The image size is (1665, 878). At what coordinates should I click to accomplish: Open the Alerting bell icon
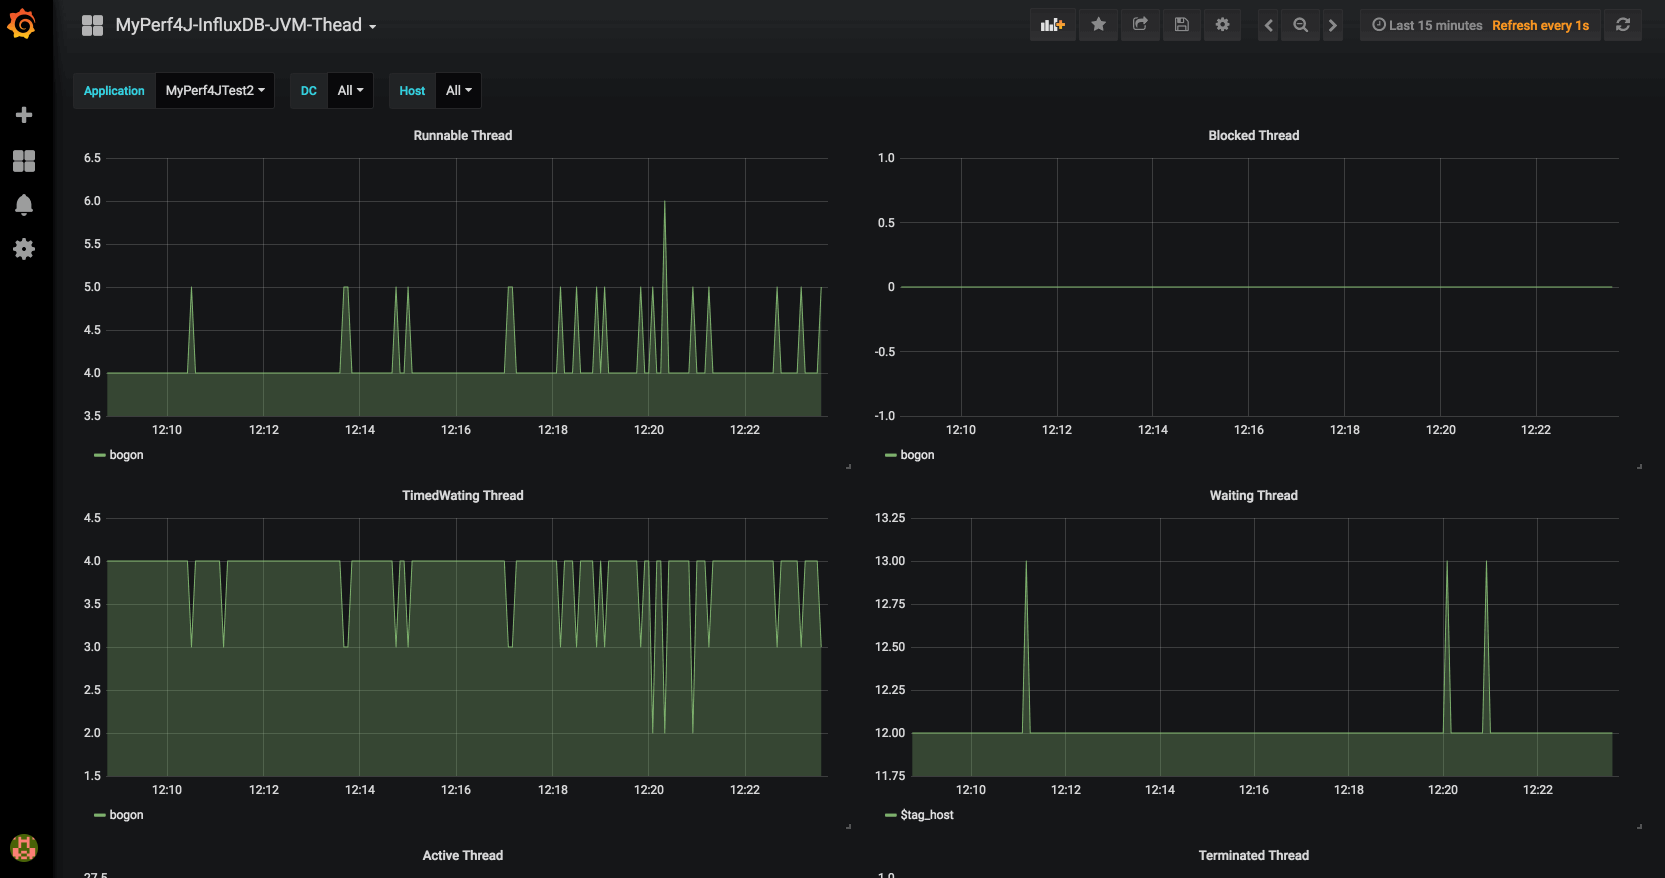(x=24, y=205)
